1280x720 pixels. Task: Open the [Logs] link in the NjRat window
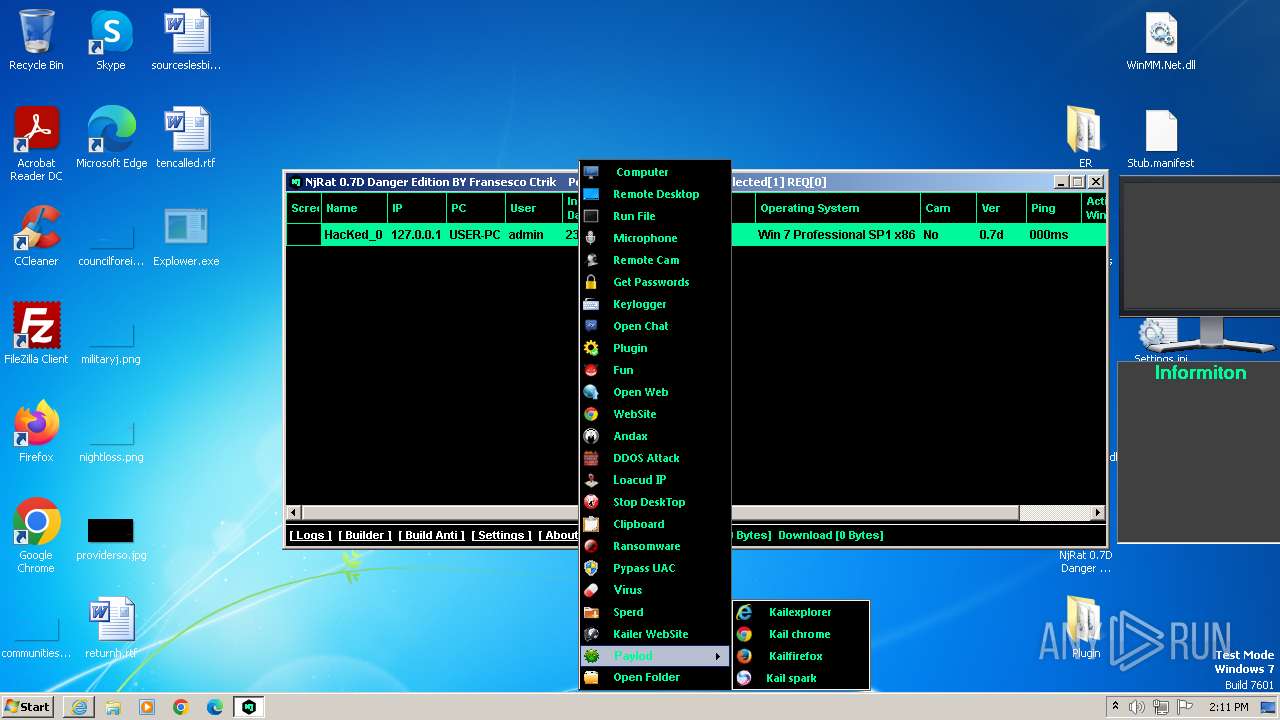(x=310, y=535)
